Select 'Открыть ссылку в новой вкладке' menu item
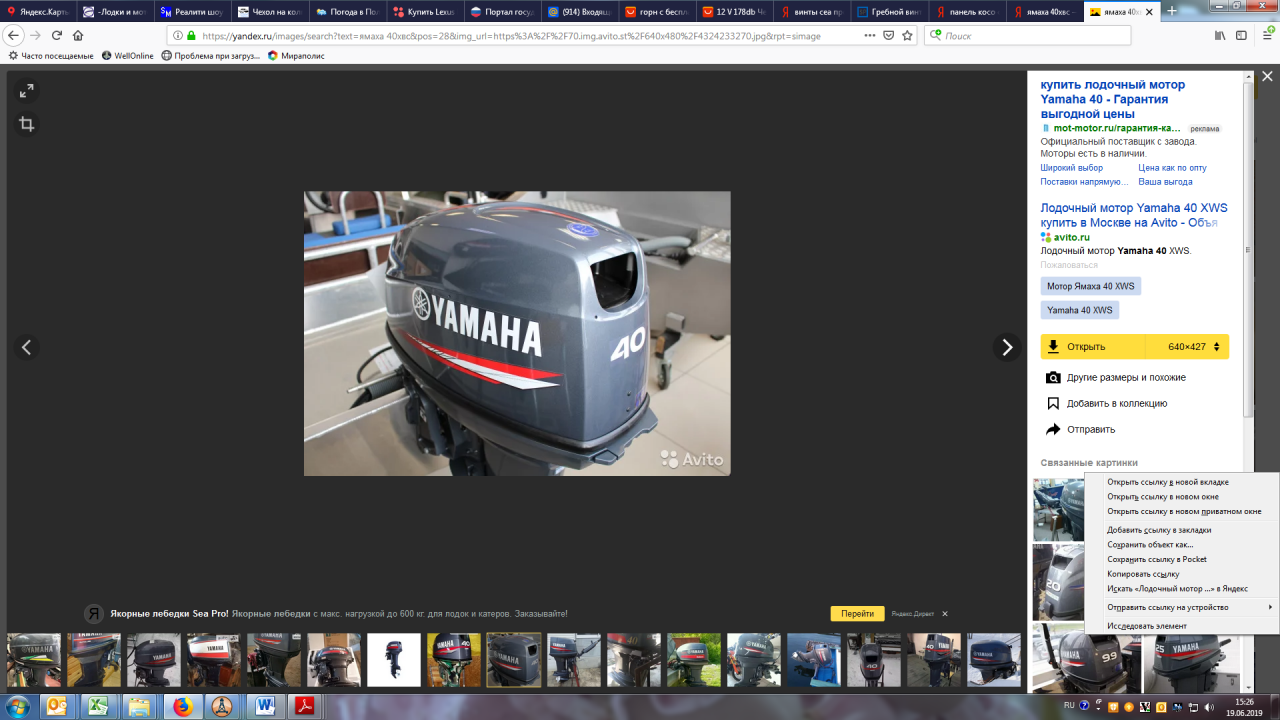 pos(1167,482)
